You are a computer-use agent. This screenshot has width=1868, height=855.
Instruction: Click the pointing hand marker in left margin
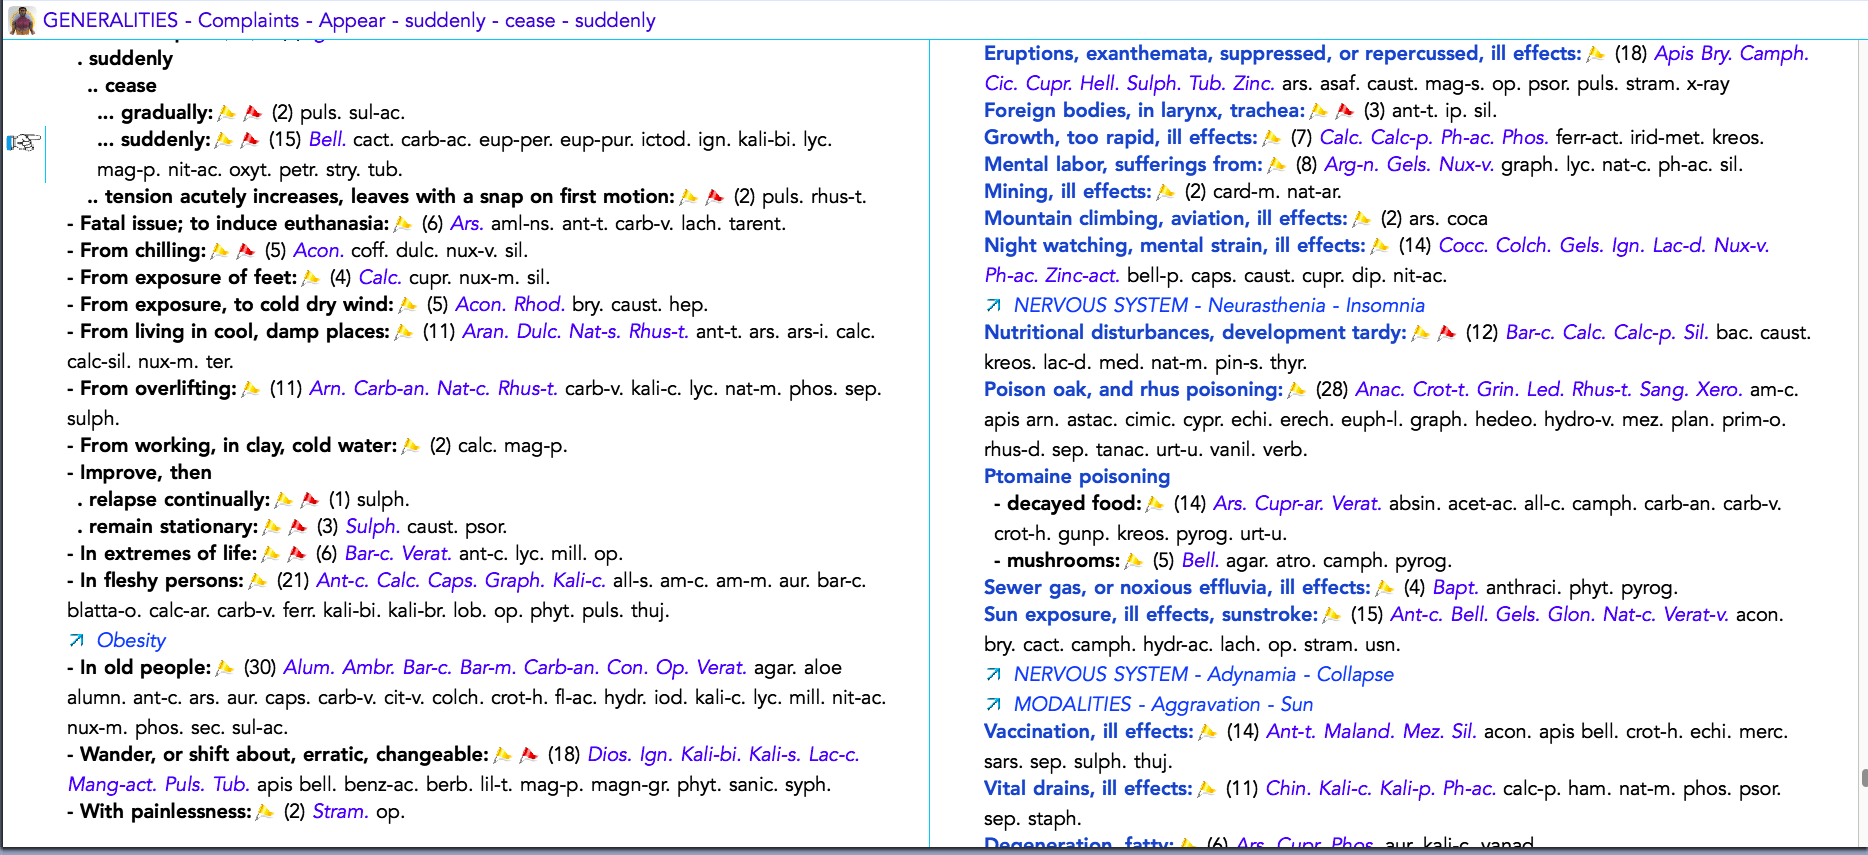click(24, 142)
